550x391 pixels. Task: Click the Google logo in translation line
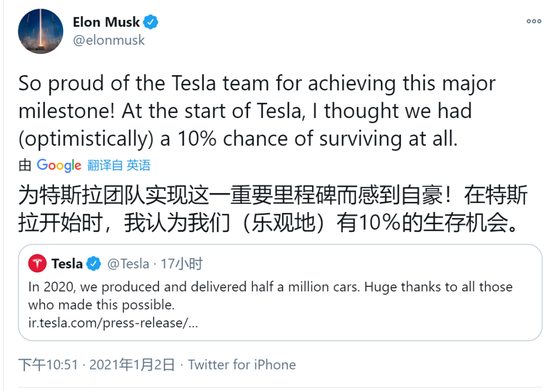(59, 165)
